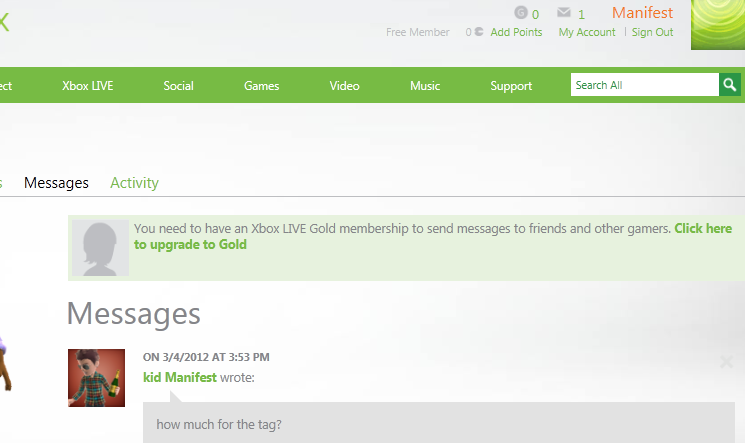Open the Support menu
The width and height of the screenshot is (745, 443).
pyautogui.click(x=511, y=86)
